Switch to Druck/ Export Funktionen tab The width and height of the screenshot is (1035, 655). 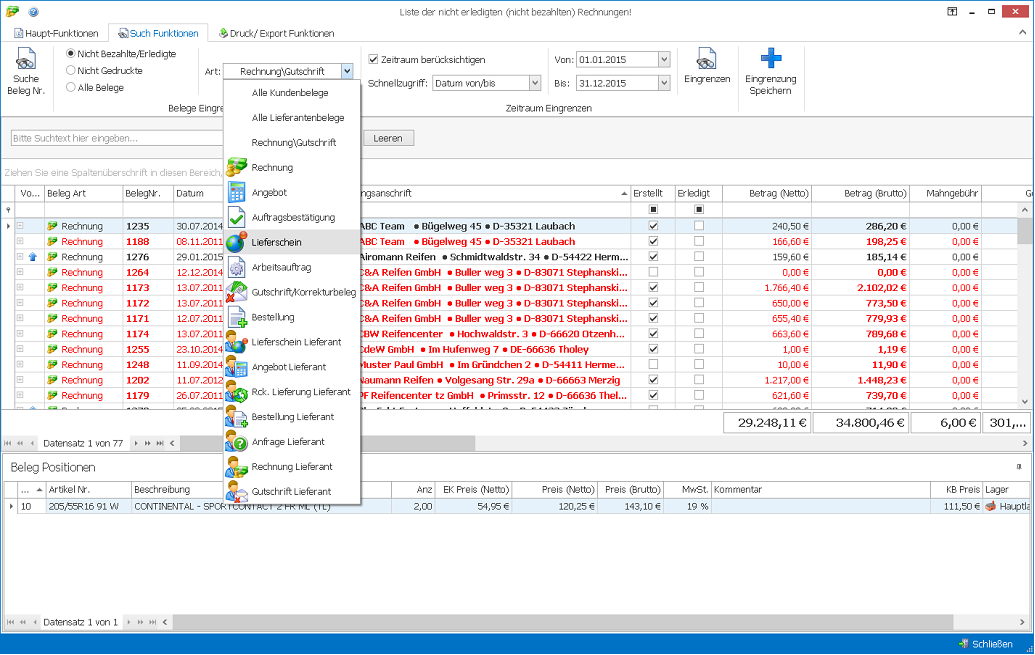click(277, 33)
